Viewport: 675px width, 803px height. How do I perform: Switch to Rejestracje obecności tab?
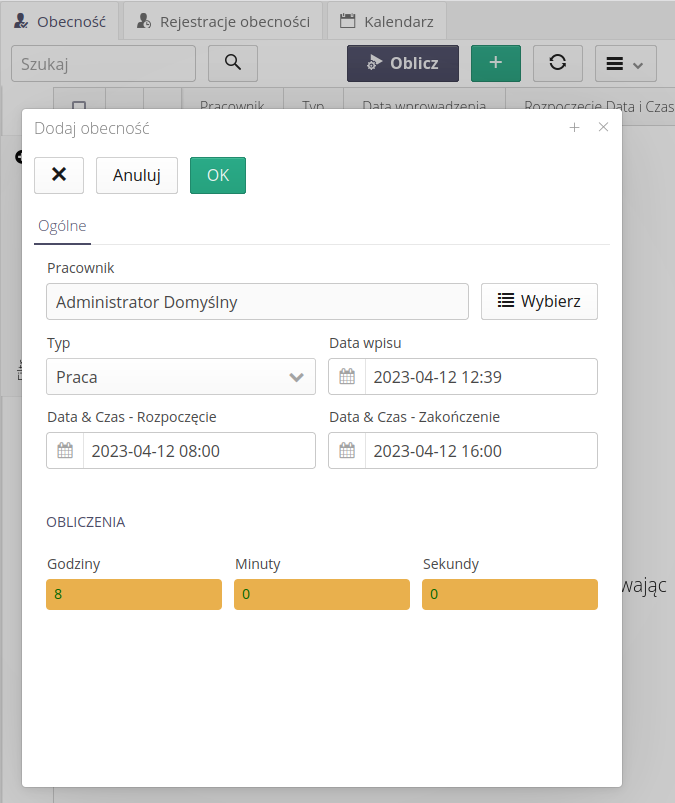click(223, 20)
